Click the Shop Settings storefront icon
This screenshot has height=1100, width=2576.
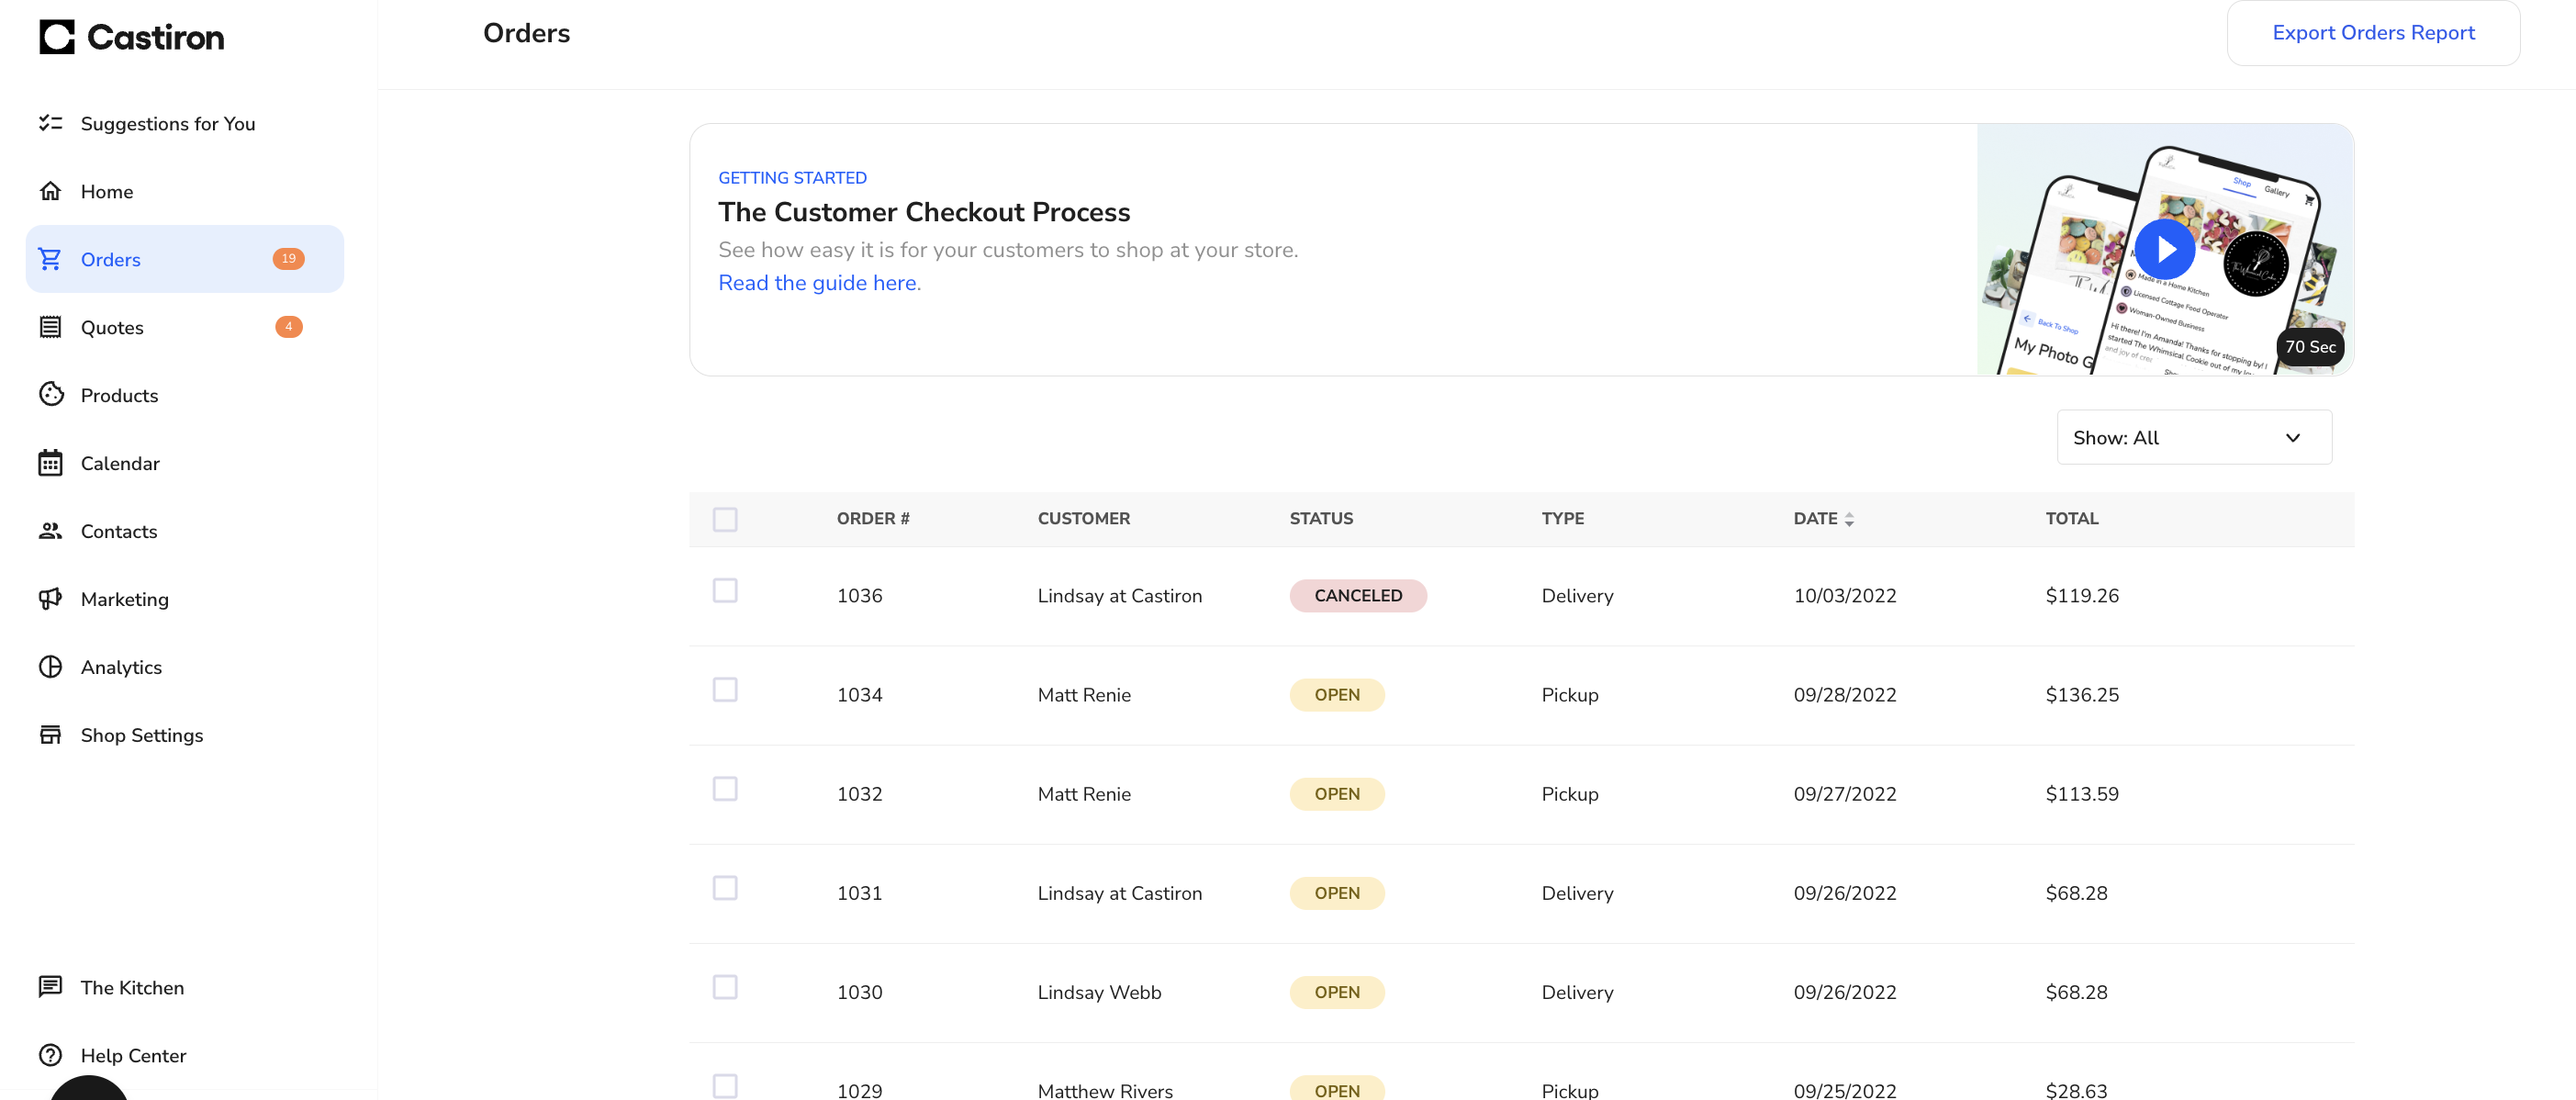tap(50, 734)
